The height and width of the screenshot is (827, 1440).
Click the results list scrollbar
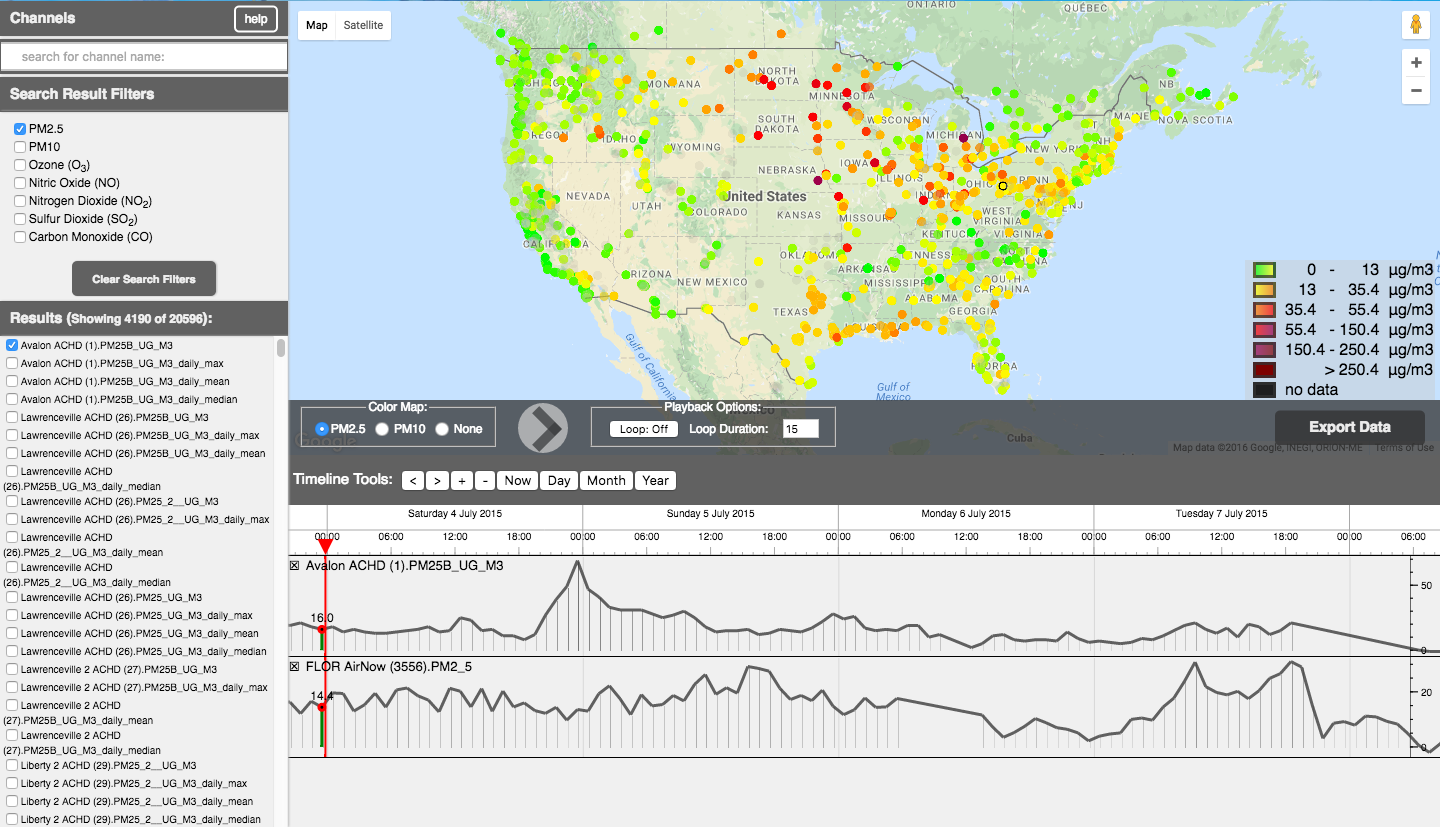pyautogui.click(x=281, y=348)
